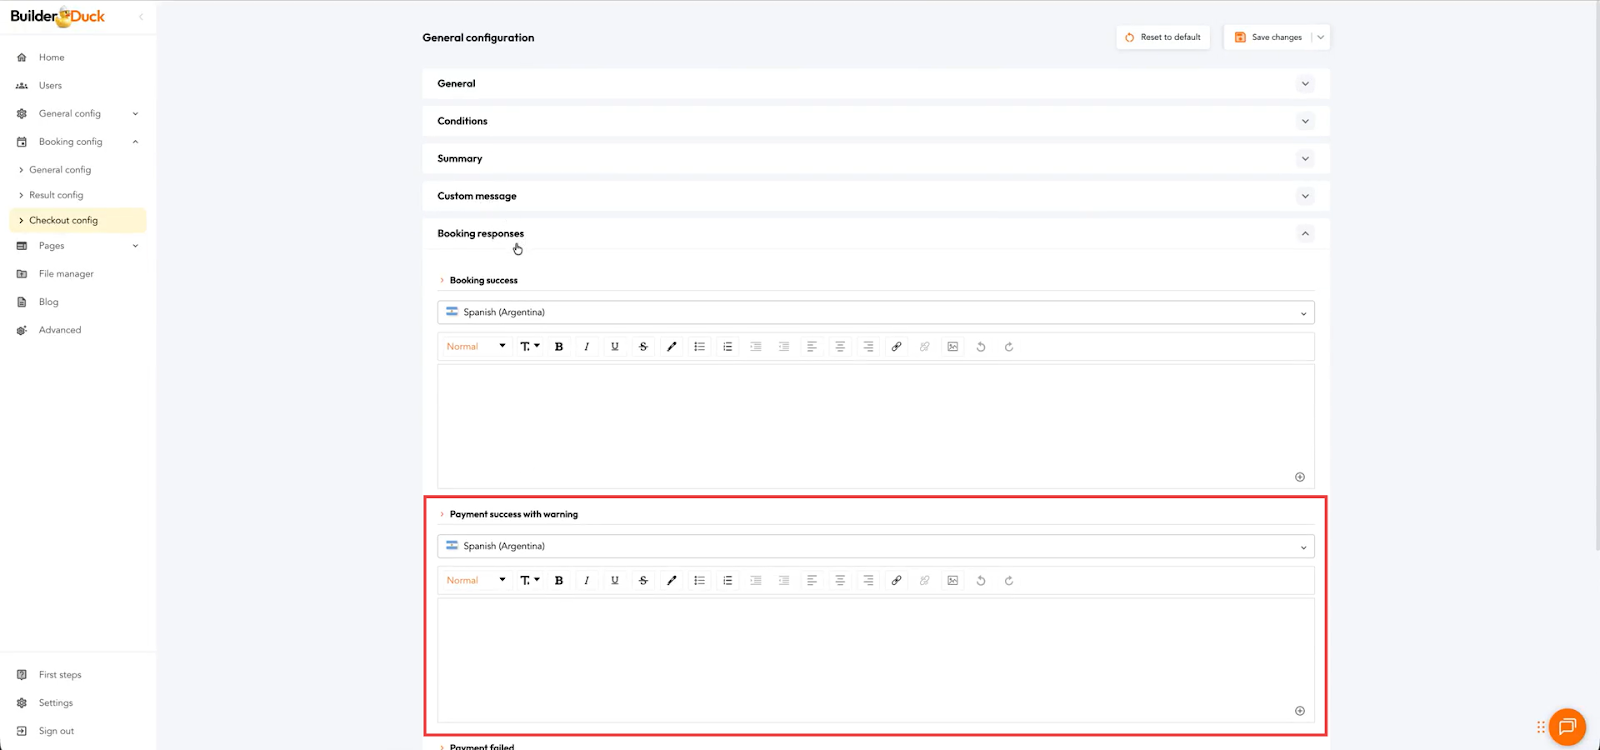The width and height of the screenshot is (1600, 750).
Task: Insert link in Payment success with warning editor
Action: tap(896, 581)
